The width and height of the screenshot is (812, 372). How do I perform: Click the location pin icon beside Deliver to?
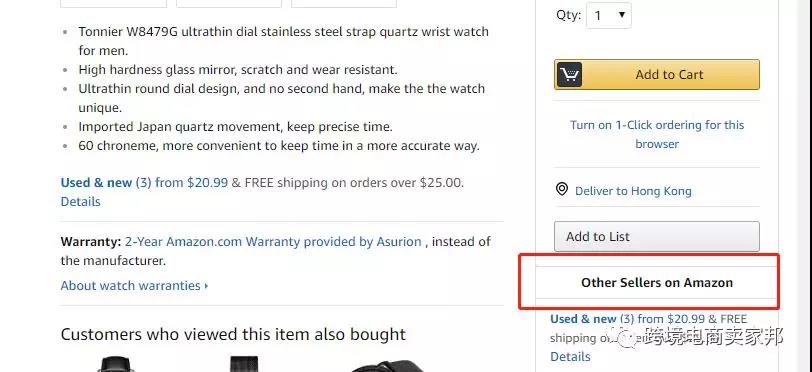tap(561, 189)
